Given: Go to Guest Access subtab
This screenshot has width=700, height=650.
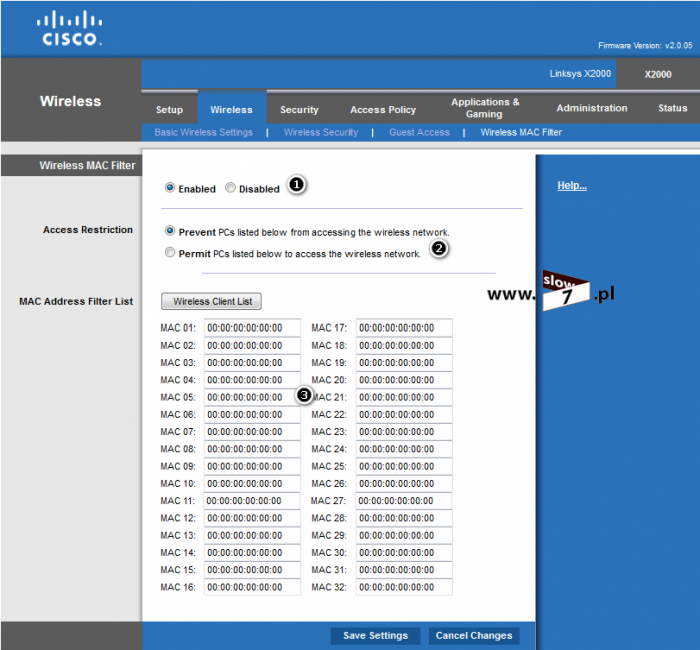Looking at the screenshot, I should [x=419, y=132].
